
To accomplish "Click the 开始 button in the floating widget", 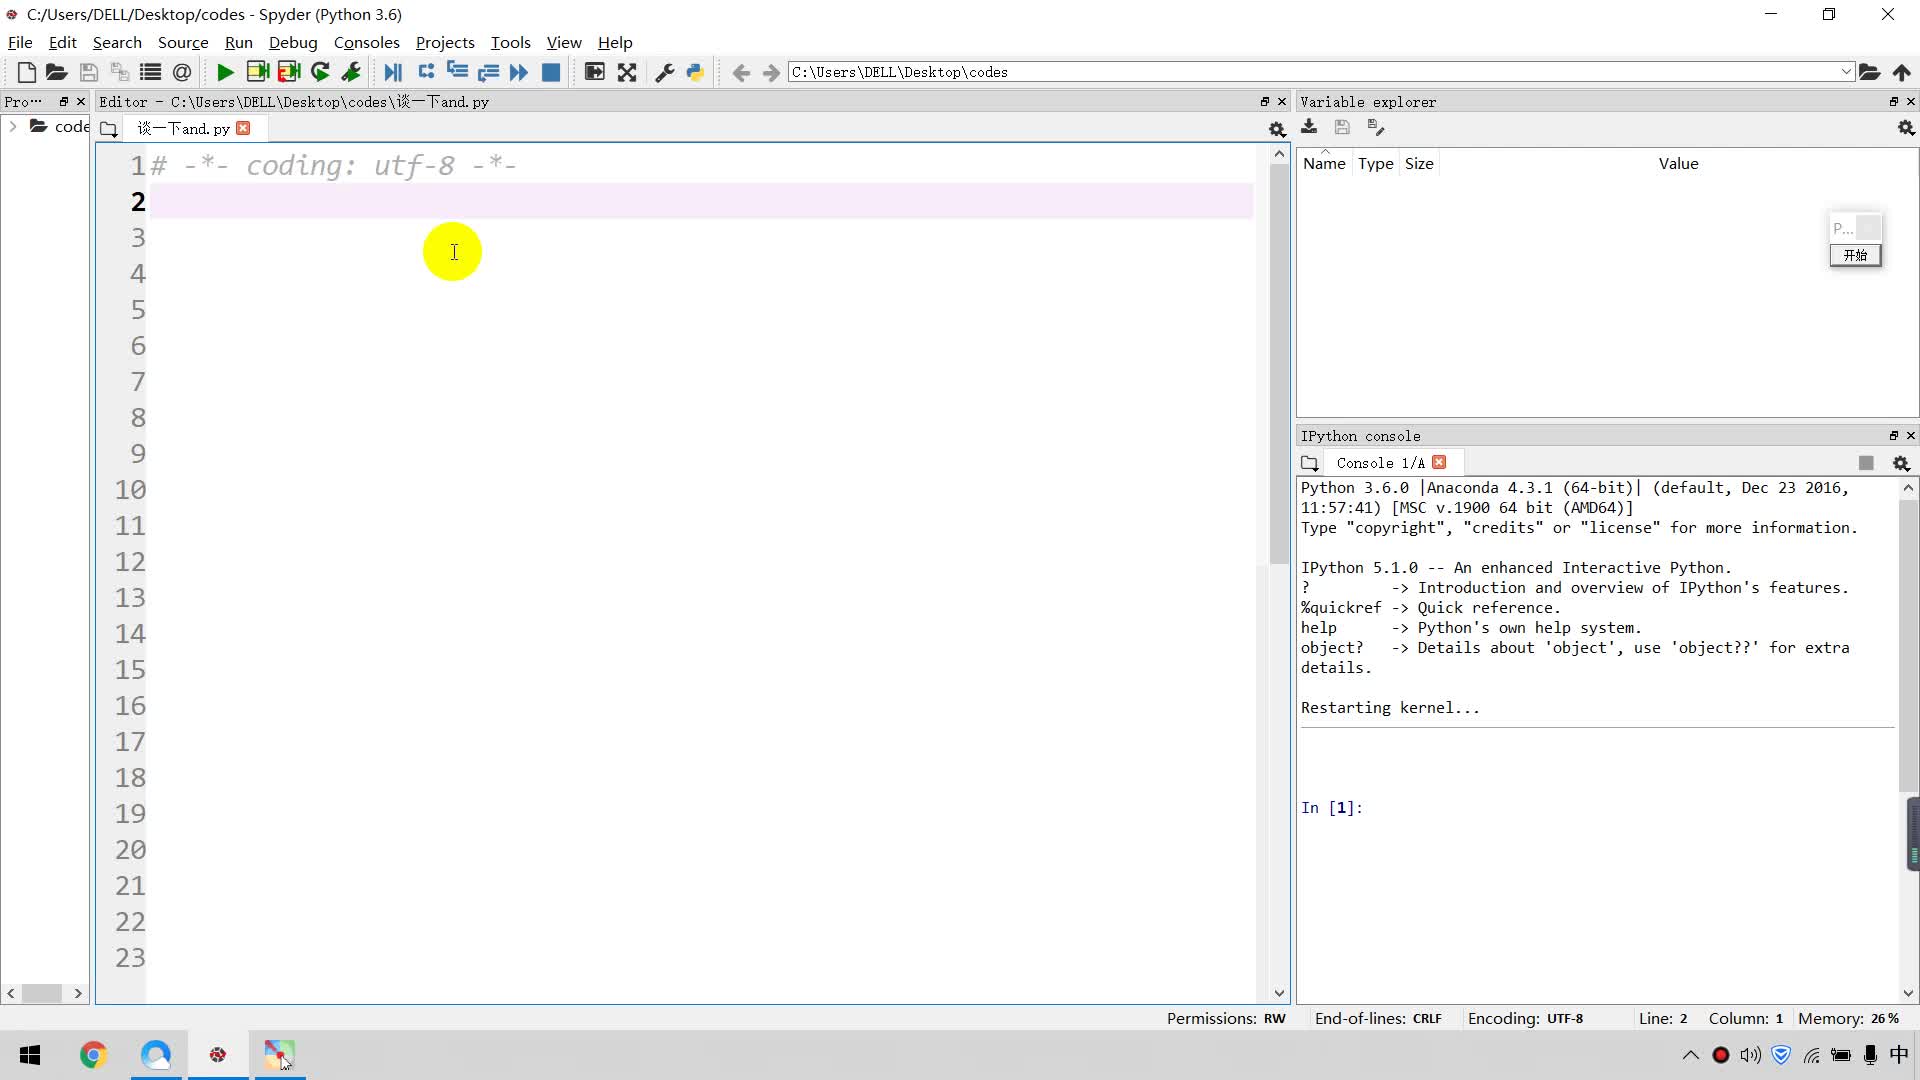I will tap(1855, 255).
